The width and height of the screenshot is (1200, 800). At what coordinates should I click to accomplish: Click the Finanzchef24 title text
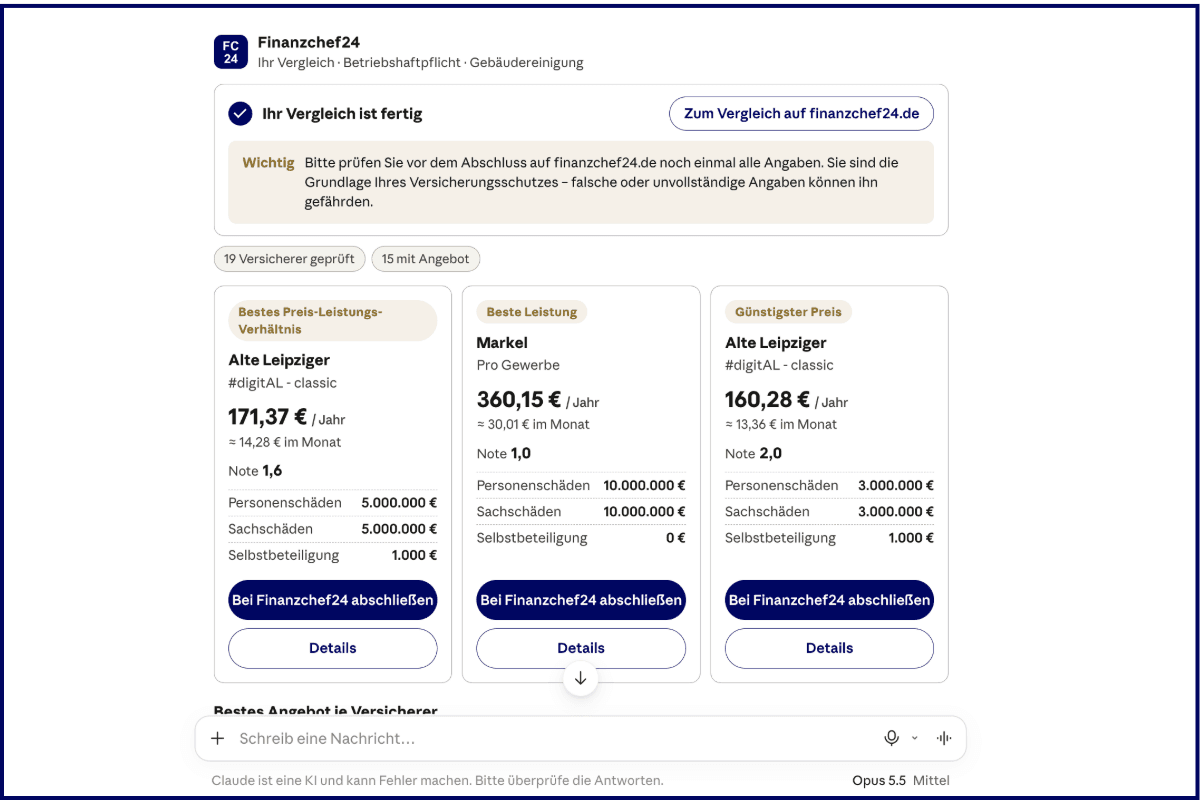click(x=309, y=42)
